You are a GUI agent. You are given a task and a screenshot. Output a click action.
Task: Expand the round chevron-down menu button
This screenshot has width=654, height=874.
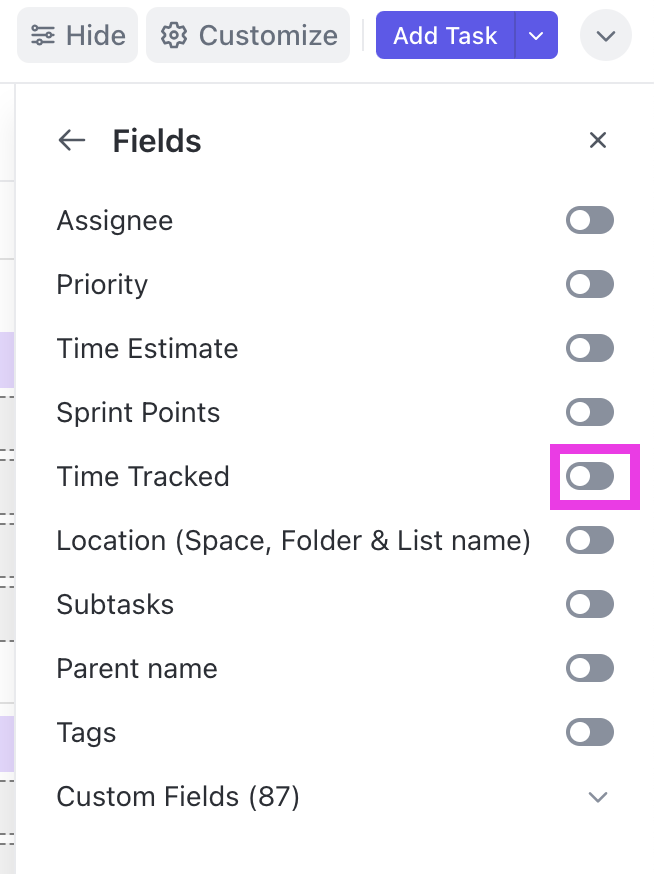pos(605,36)
